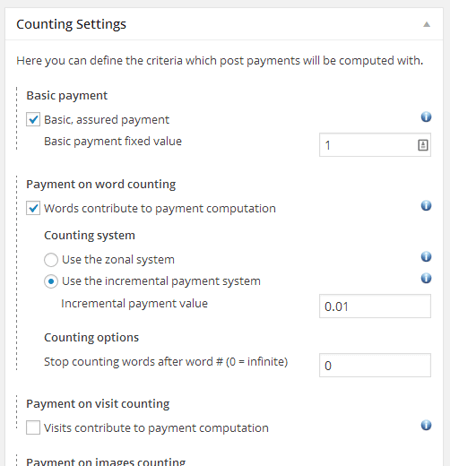Click the Stop counting words after field
Image resolution: width=450 pixels, height=466 pixels.
[375, 365]
